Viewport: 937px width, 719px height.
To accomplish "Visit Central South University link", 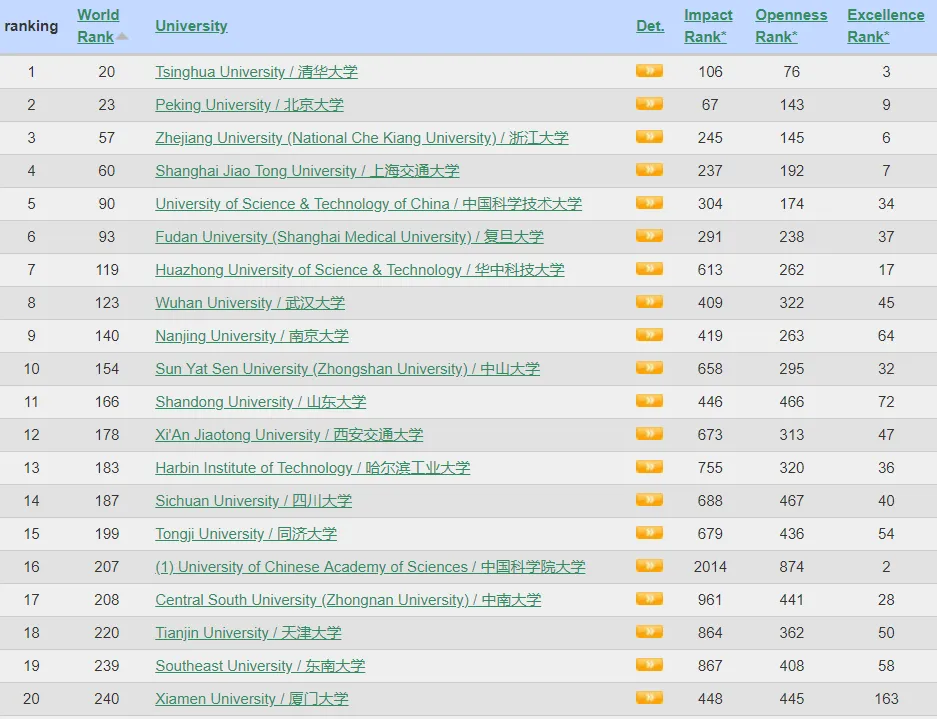I will coord(348,600).
